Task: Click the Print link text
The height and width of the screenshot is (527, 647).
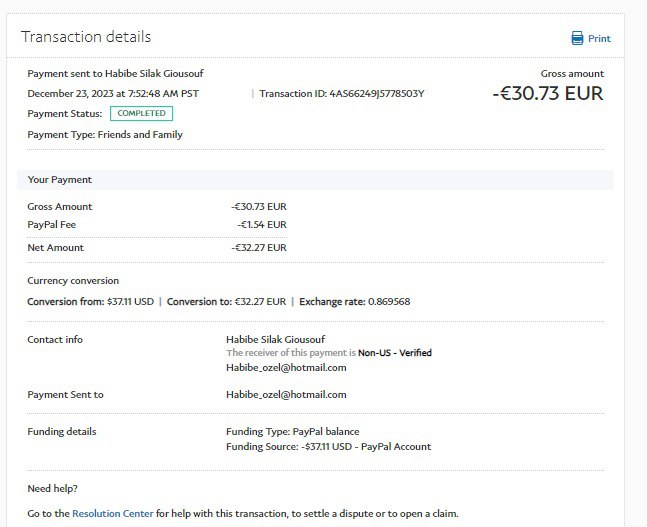Action: click(x=599, y=39)
